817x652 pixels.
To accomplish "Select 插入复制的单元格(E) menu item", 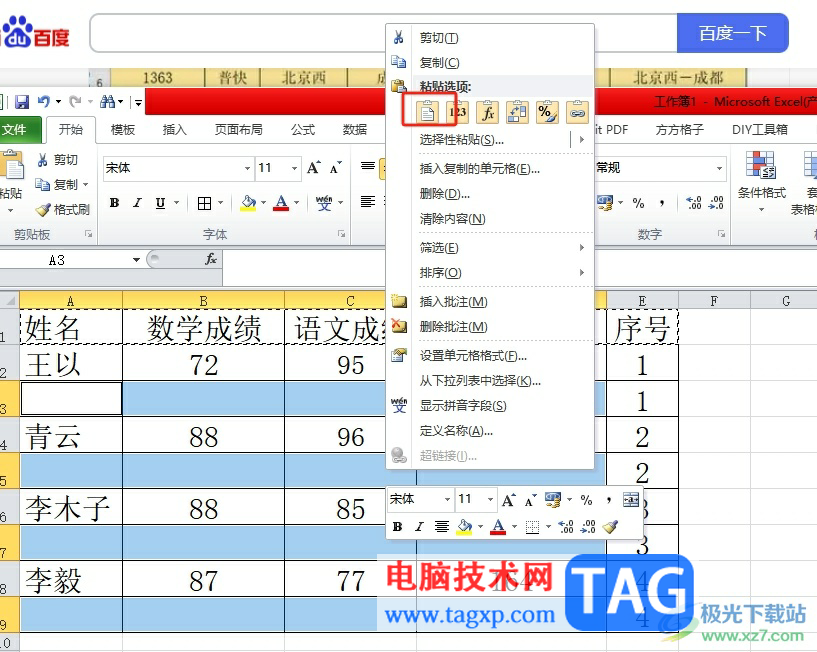I will tap(479, 169).
